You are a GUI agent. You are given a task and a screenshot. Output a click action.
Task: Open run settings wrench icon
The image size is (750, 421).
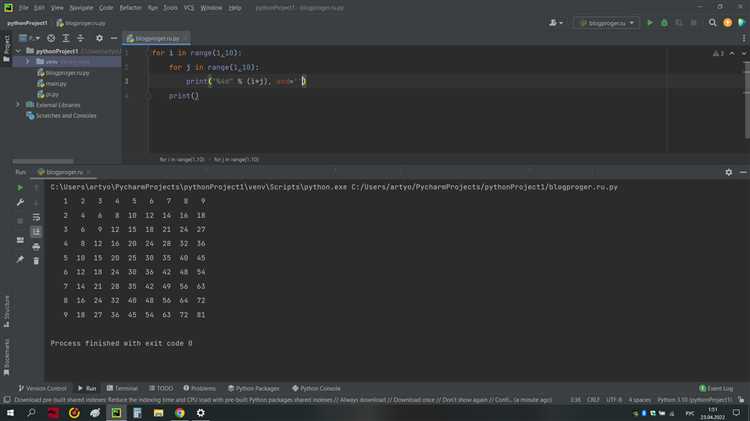click(20, 202)
